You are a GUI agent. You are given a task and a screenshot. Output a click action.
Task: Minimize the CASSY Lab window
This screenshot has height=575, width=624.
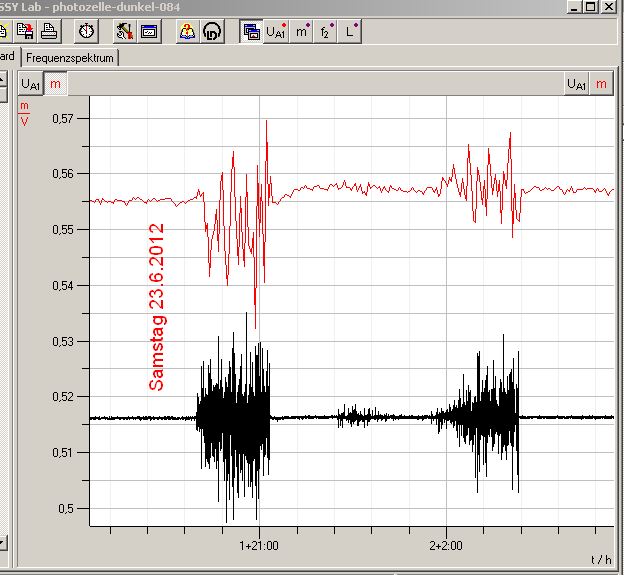(x=574, y=7)
